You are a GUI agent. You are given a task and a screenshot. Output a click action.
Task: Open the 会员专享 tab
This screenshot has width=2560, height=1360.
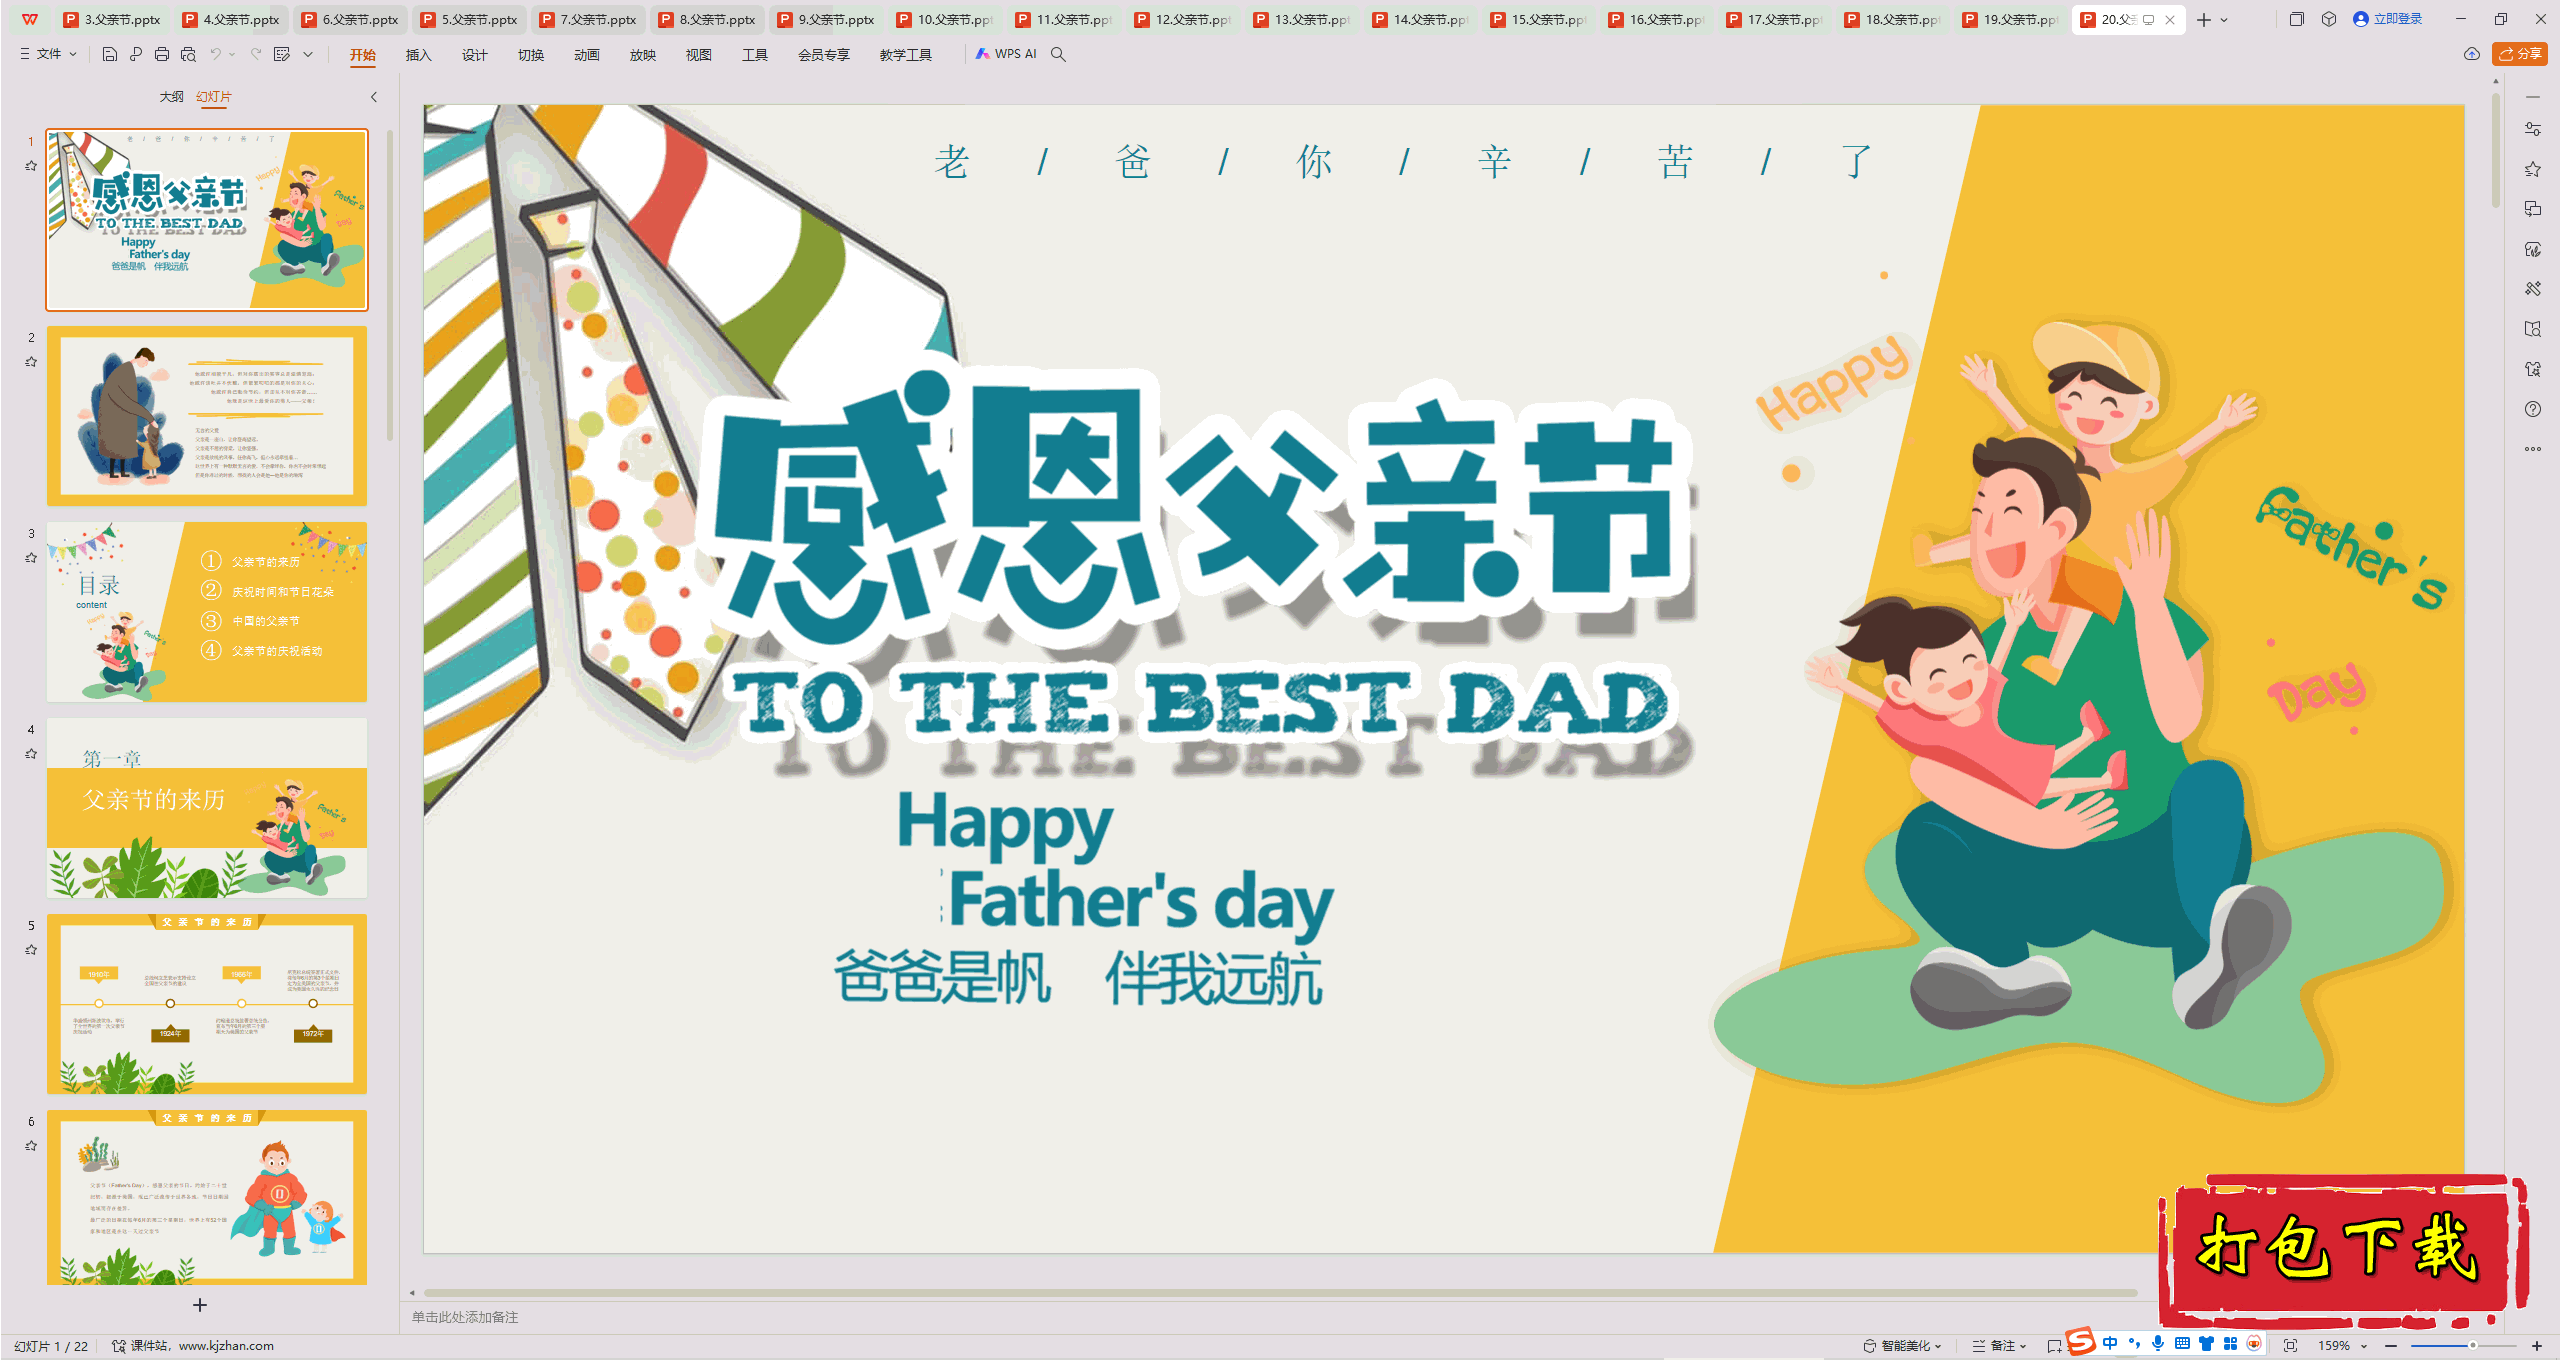[823, 55]
